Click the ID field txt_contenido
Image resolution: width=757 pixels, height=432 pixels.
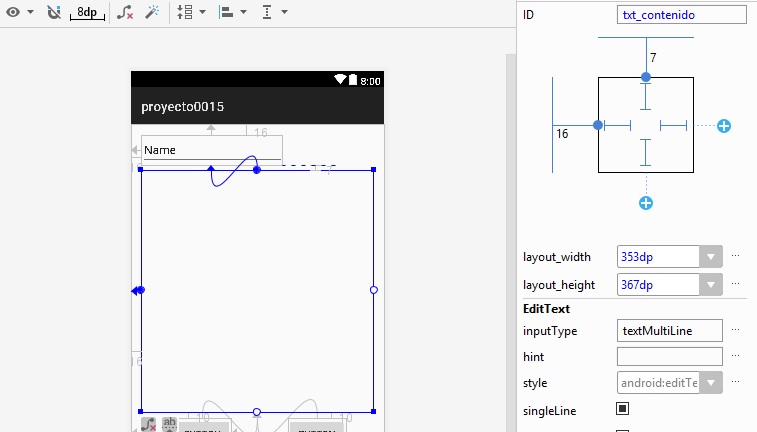[x=682, y=15]
